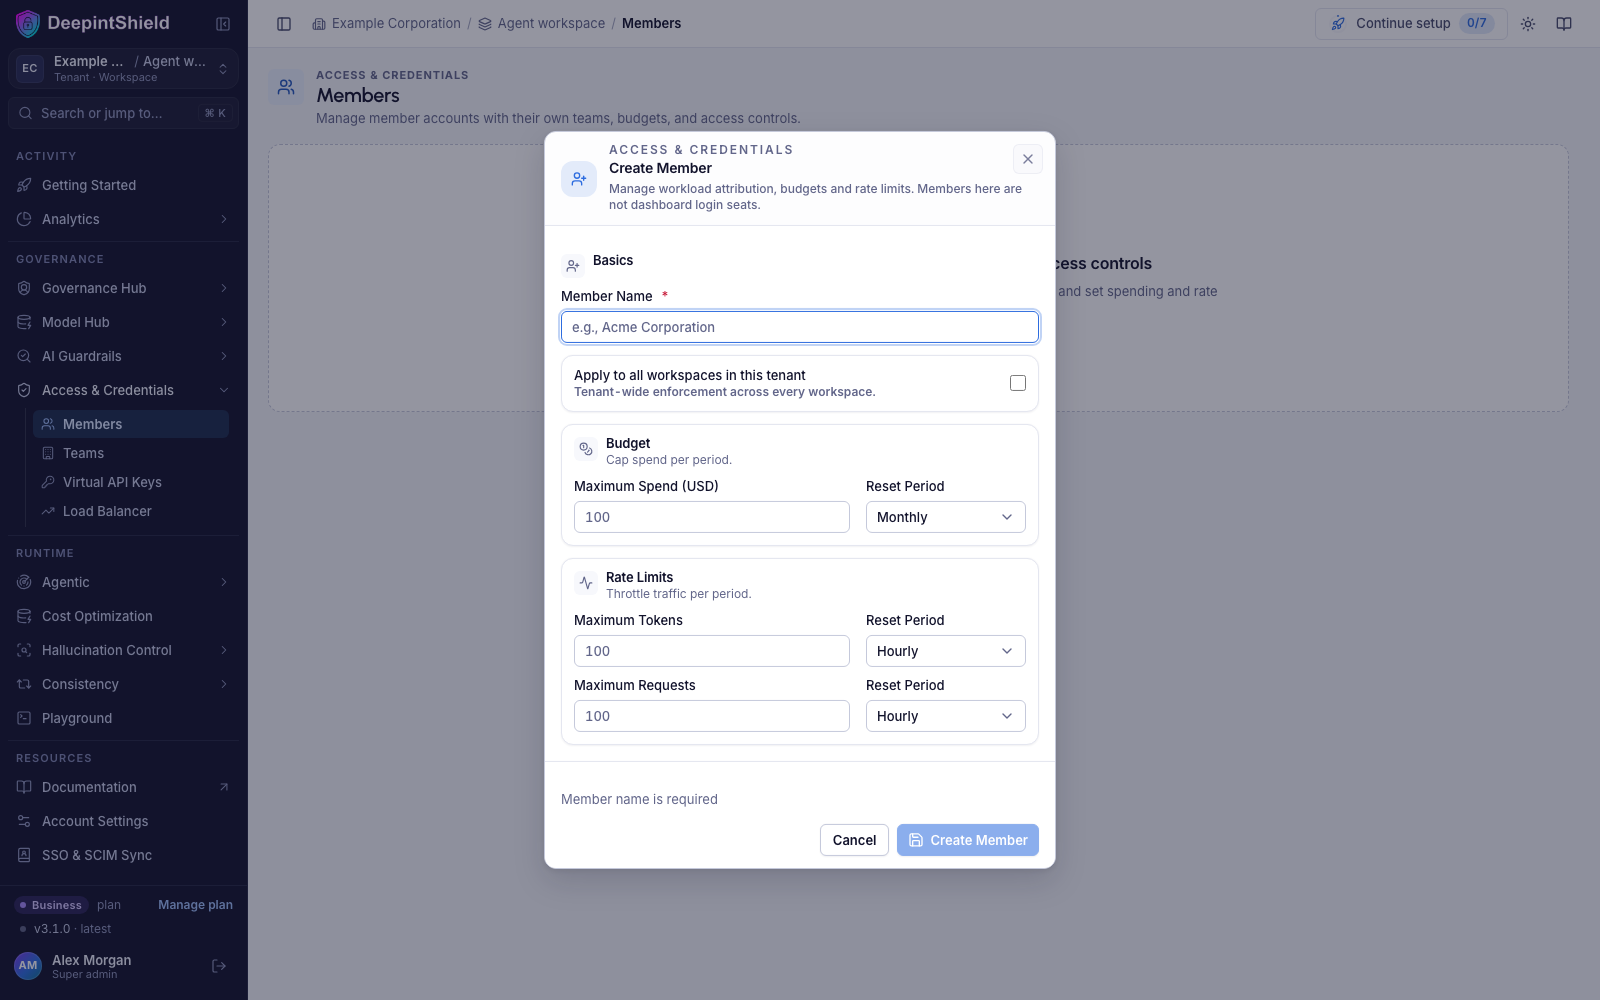Open Virtual API Keys page

click(x=131, y=482)
